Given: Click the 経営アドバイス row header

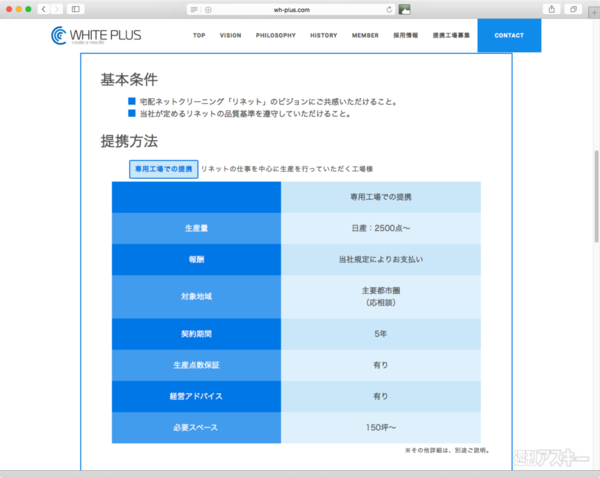Looking at the screenshot, I should [196, 396].
